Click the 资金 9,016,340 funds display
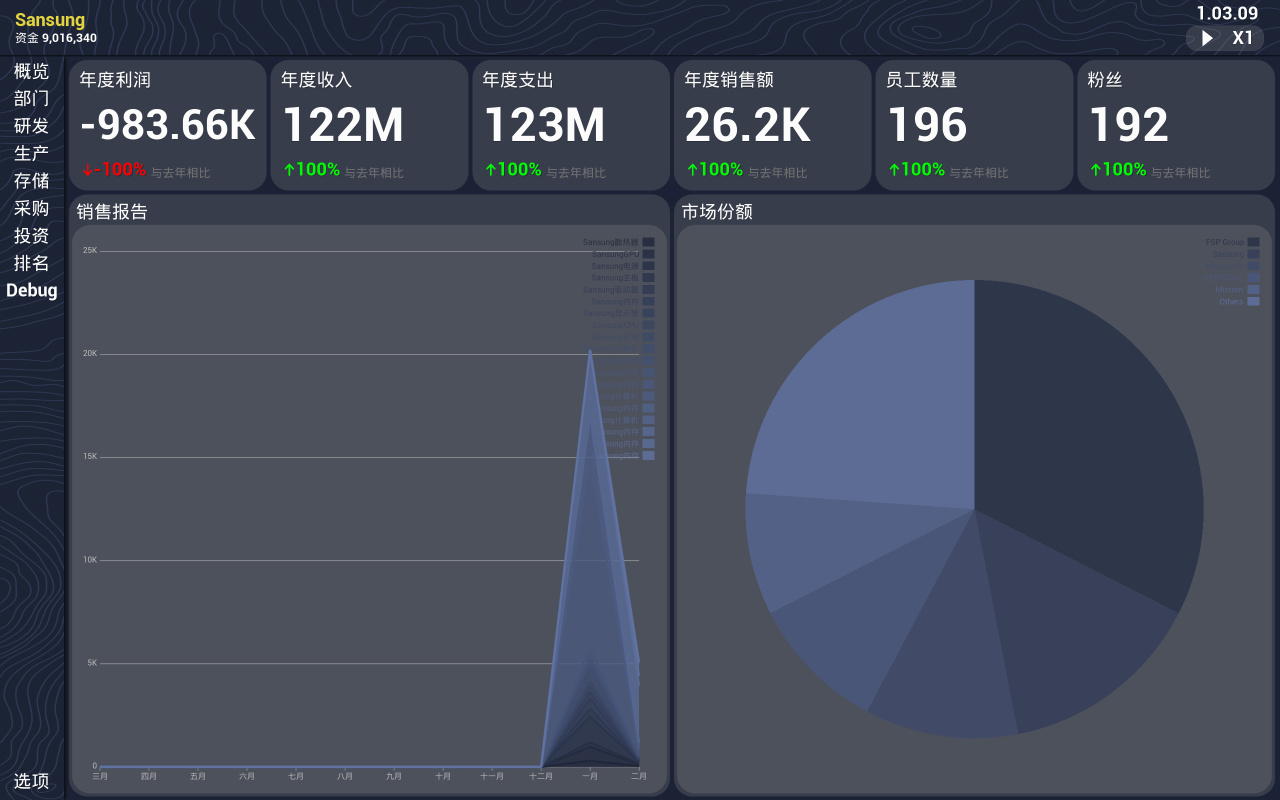1280x800 pixels. (56, 38)
